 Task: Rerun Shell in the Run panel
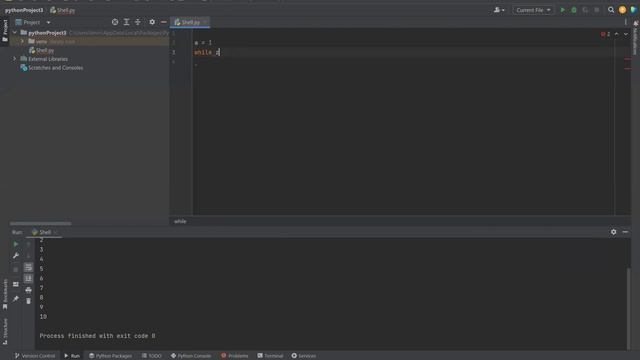(x=16, y=244)
